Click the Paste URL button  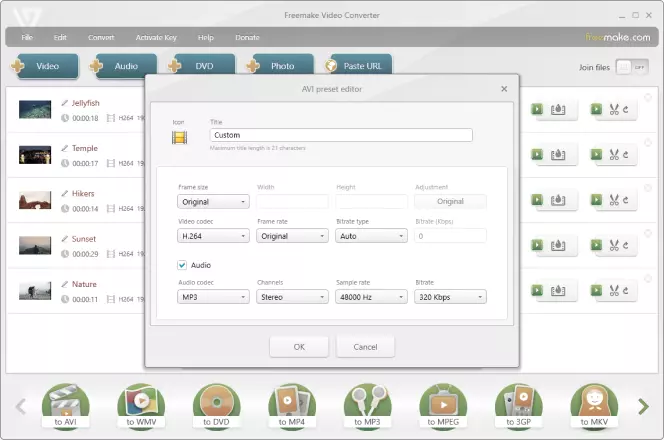click(358, 66)
